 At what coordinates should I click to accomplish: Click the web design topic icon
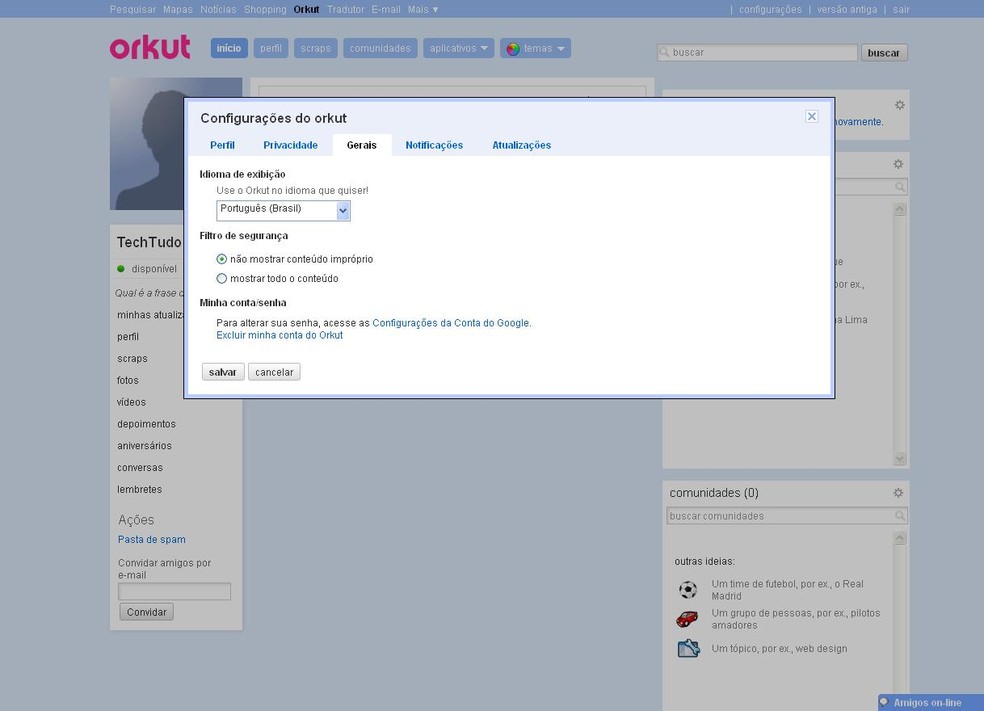point(687,647)
